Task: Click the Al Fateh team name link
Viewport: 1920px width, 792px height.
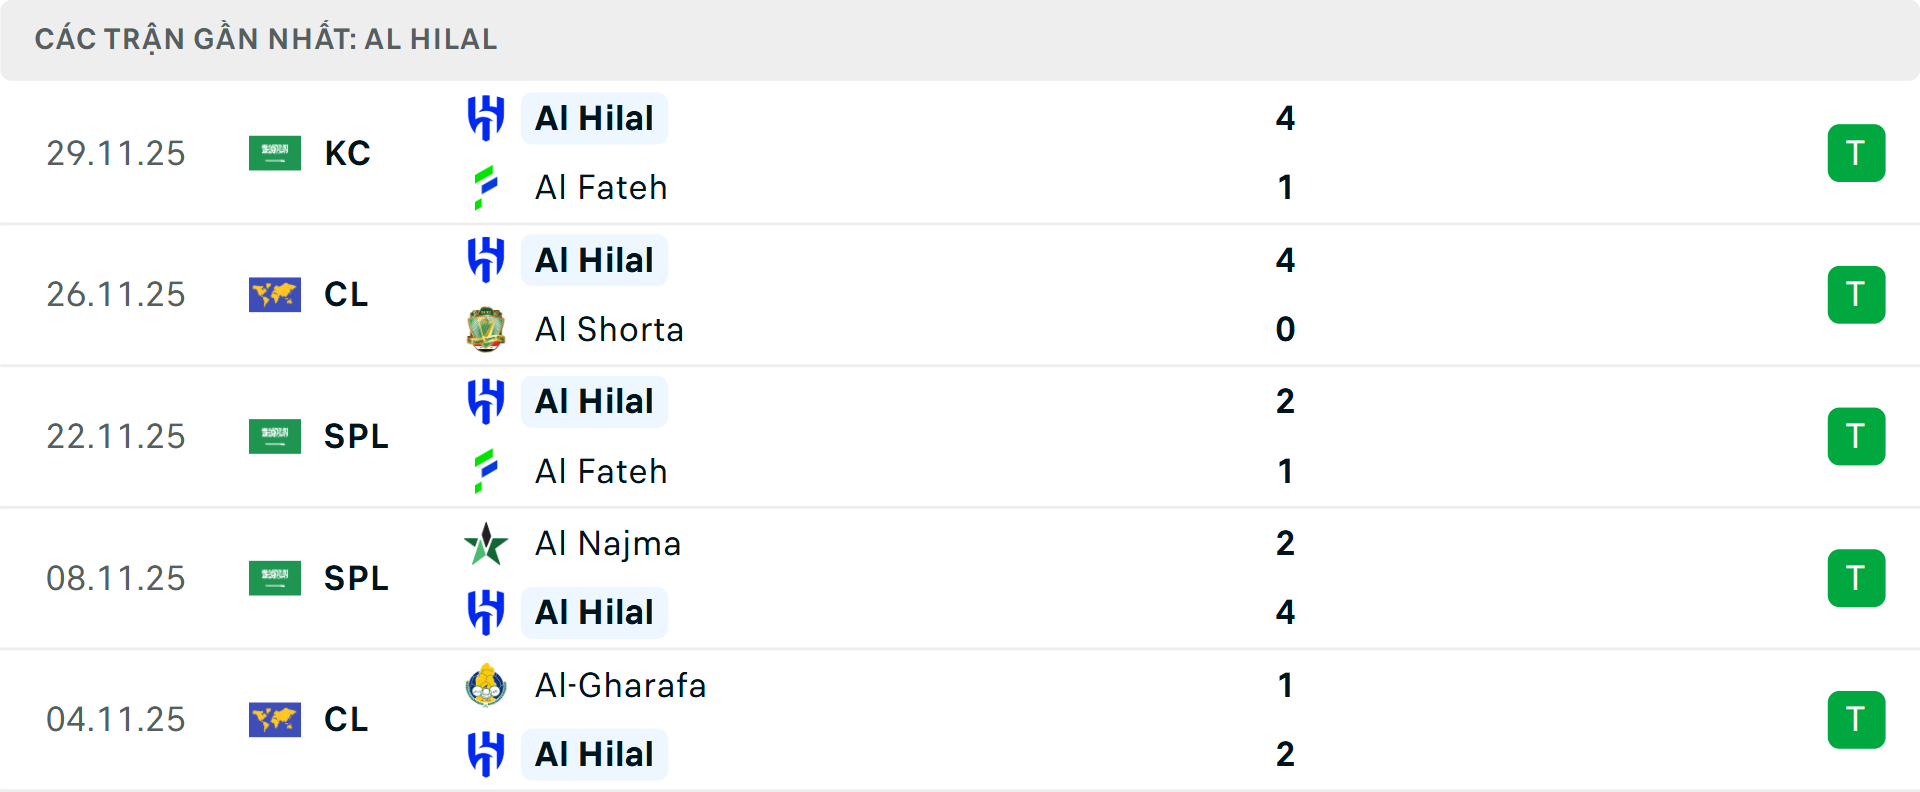Action: pos(601,187)
